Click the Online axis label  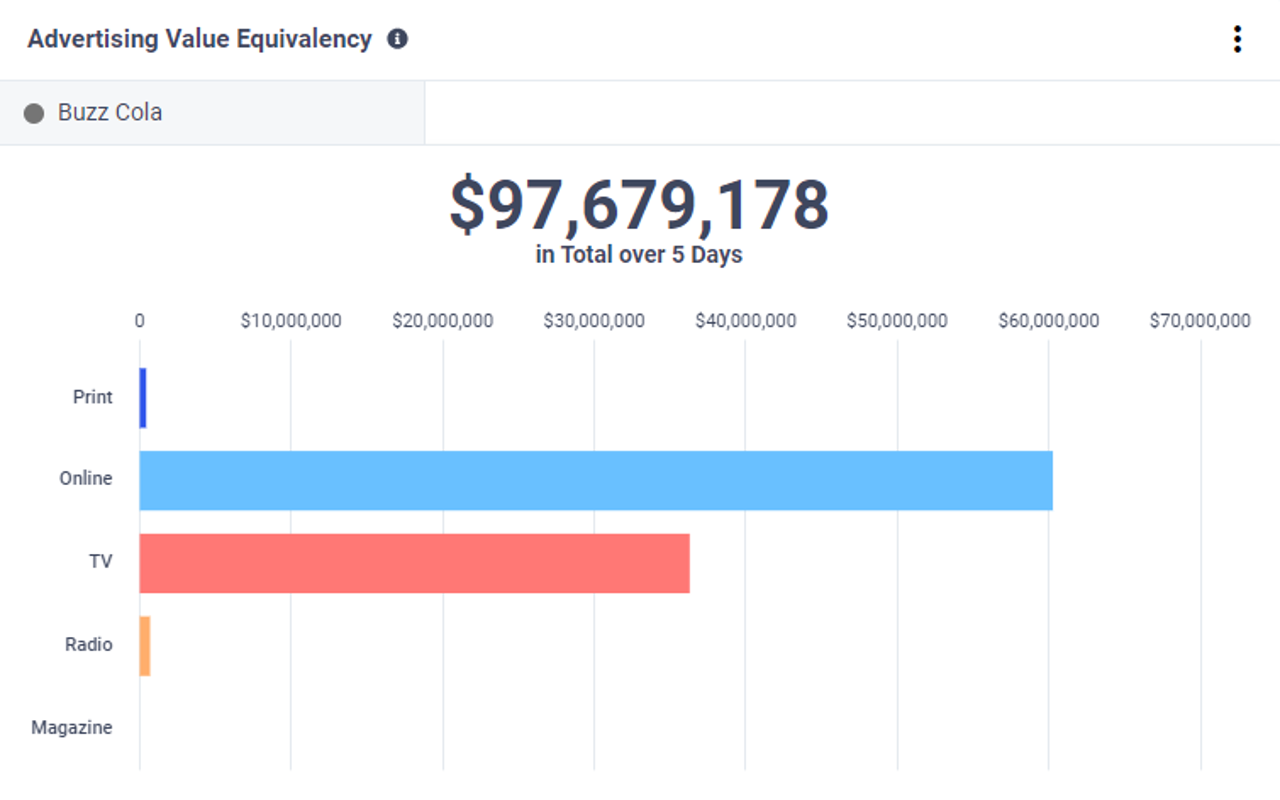point(86,479)
